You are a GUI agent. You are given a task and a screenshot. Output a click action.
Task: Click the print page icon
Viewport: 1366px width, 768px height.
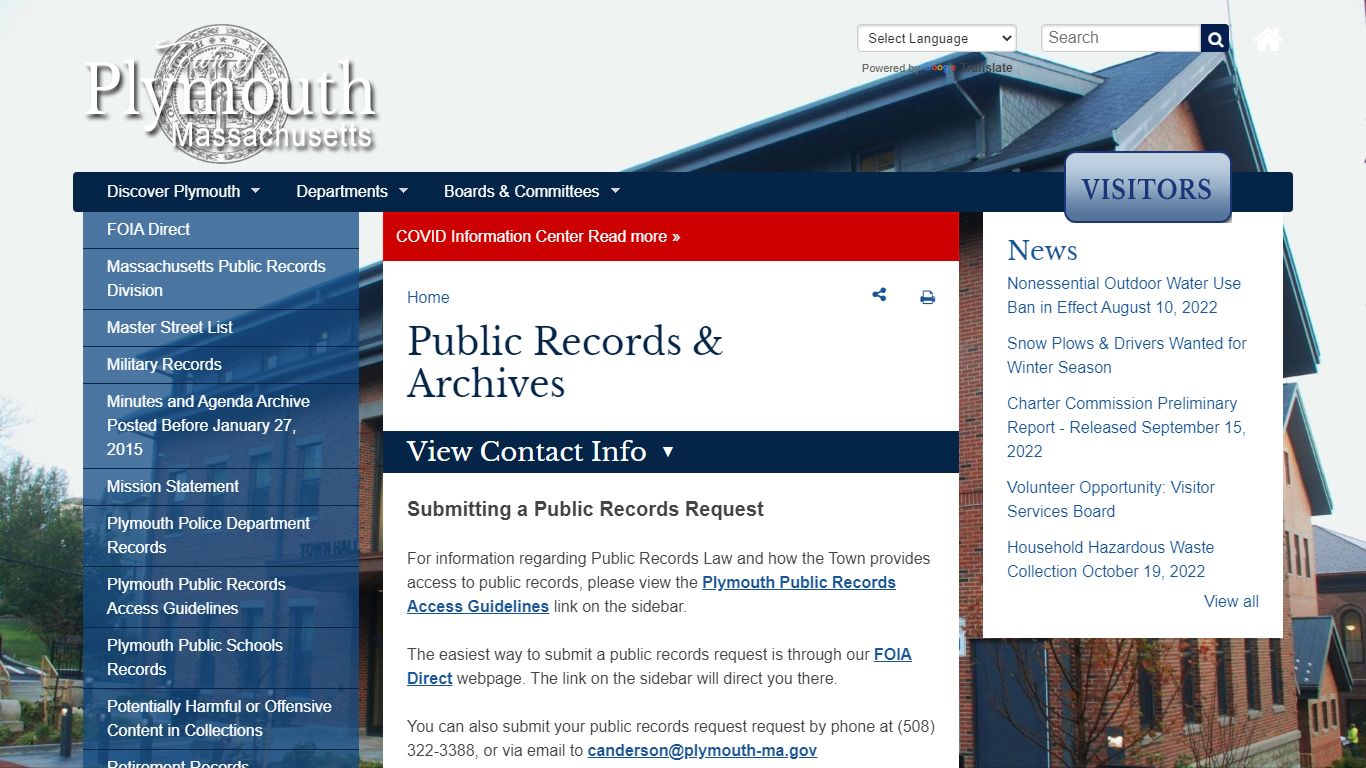coord(928,297)
